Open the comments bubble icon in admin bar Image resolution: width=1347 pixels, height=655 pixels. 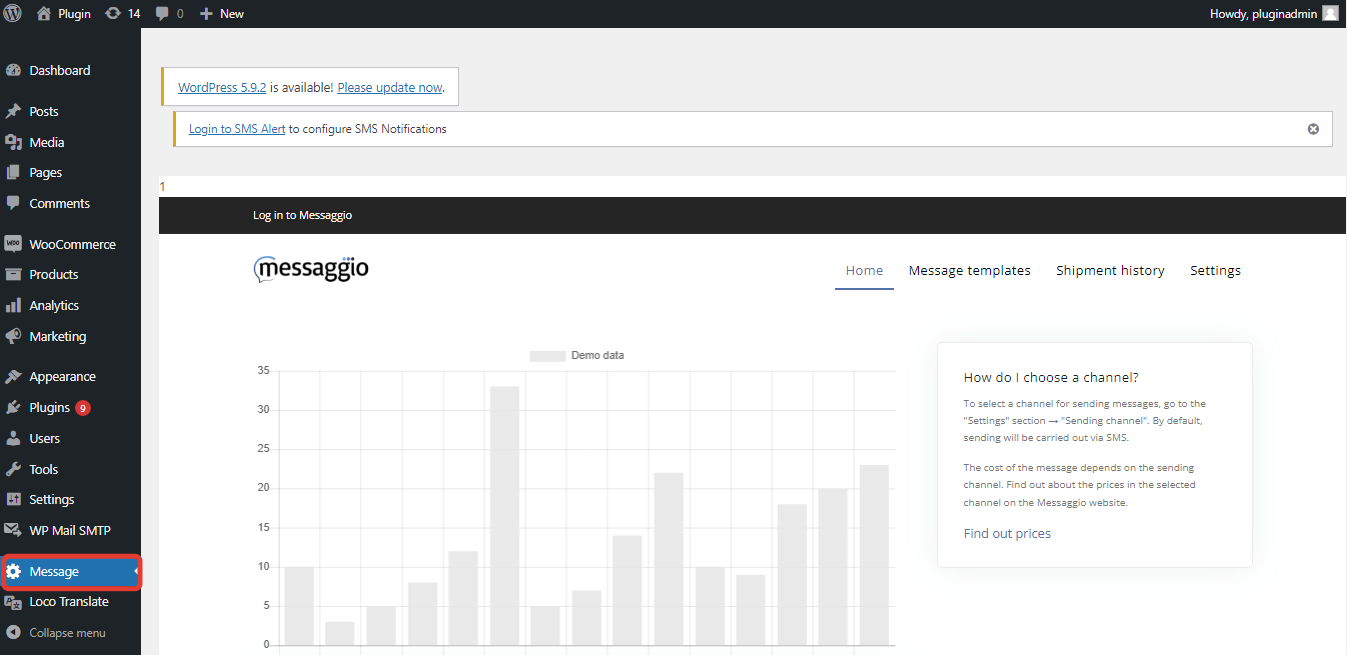click(x=163, y=14)
